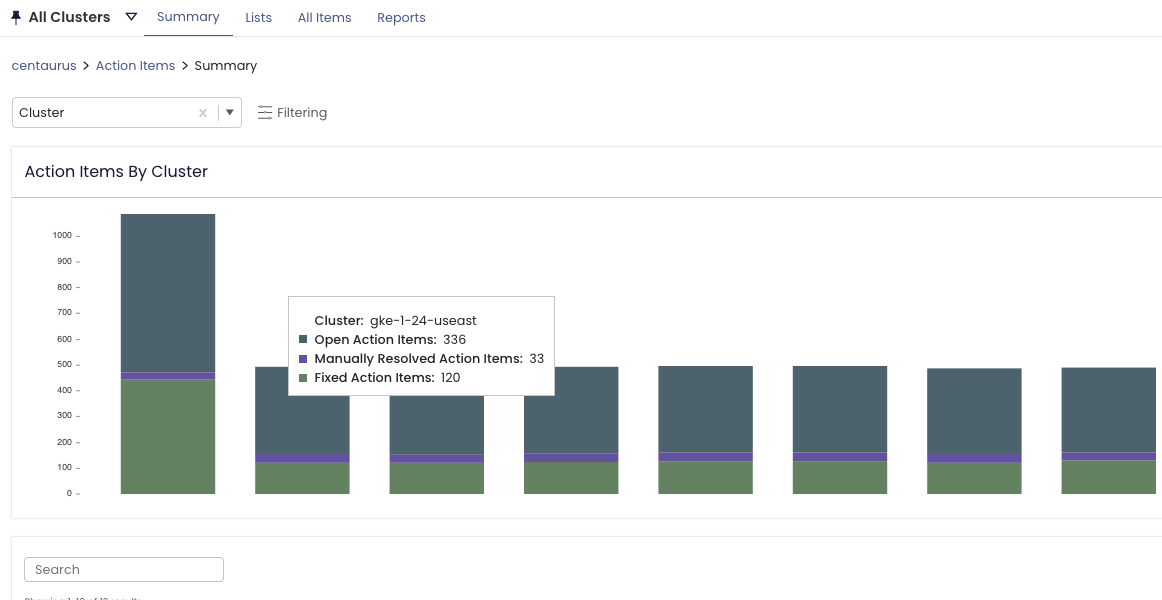This screenshot has height=600, width=1162.
Task: Expand the All Clusters dropdown triangle
Action: (131, 16)
